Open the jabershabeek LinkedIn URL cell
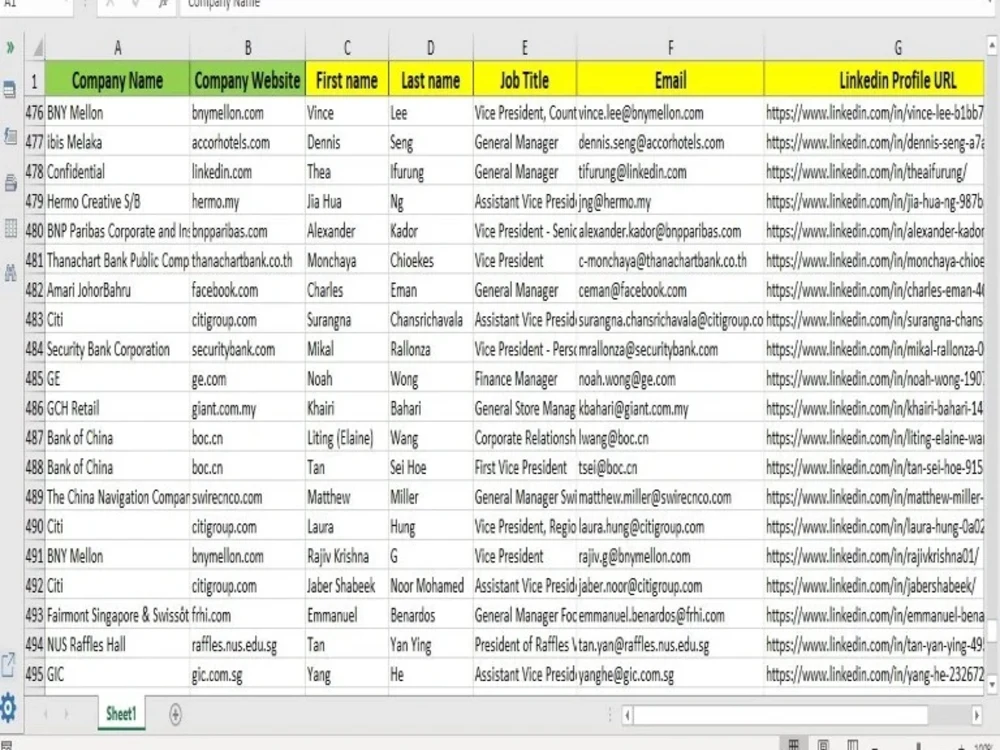Image resolution: width=1000 pixels, height=750 pixels. coord(874,585)
